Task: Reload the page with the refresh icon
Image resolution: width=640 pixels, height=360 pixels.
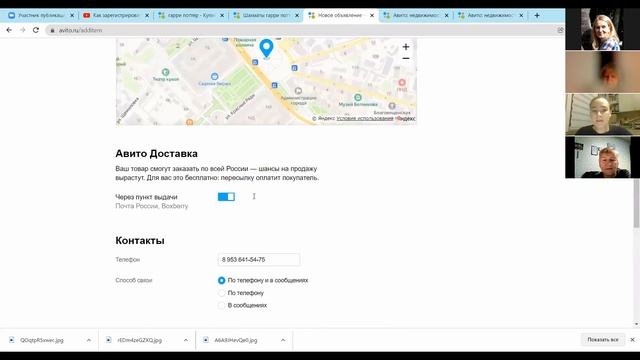Action: (x=36, y=30)
